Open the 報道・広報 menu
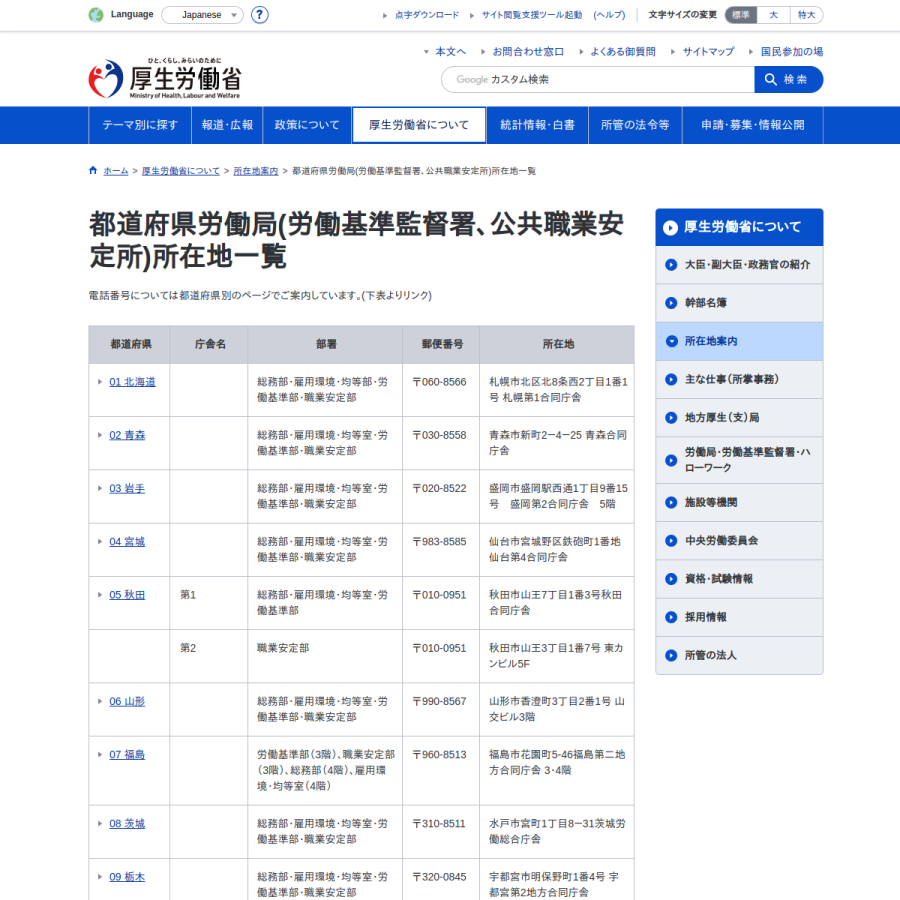Viewport: 900px width, 900px height. (227, 125)
